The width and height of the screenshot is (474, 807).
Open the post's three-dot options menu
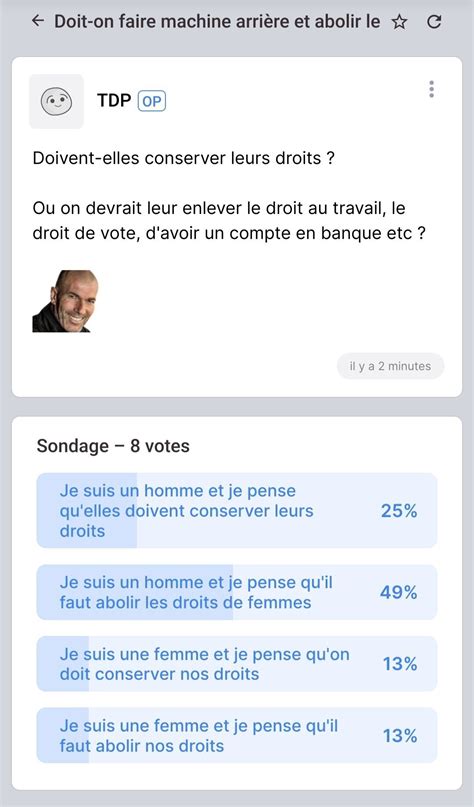[431, 89]
